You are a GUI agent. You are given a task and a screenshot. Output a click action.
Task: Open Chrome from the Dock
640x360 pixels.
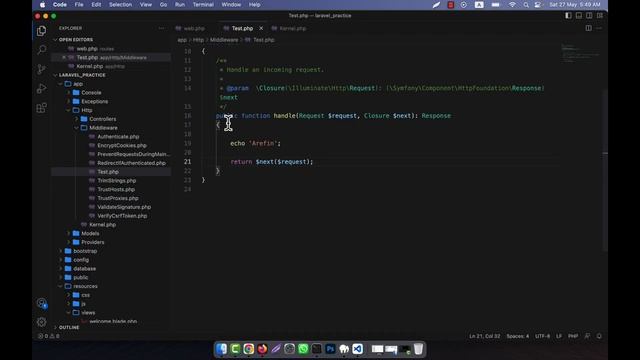click(x=249, y=349)
